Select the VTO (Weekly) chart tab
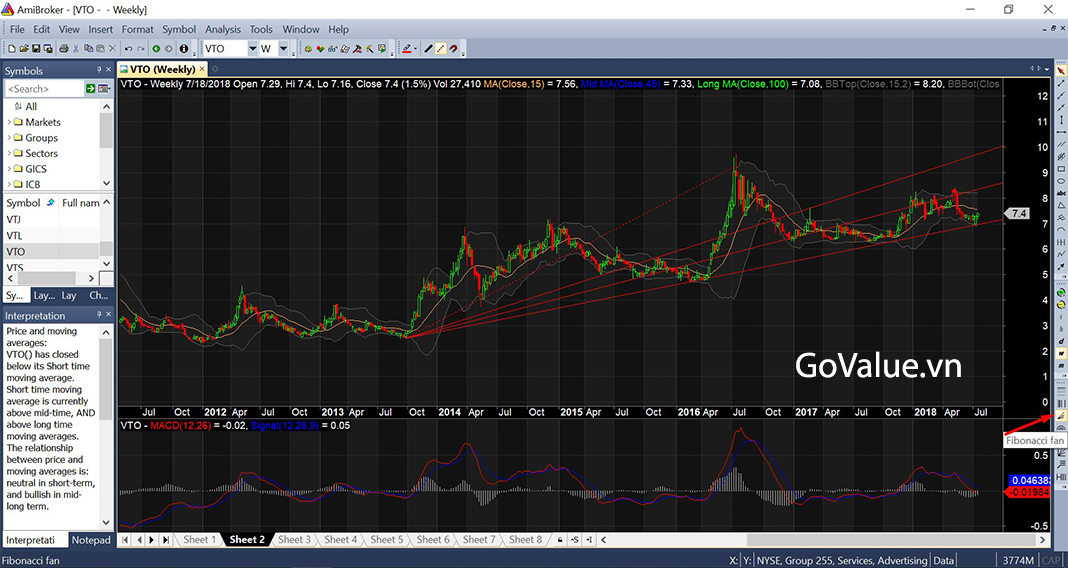This screenshot has width=1068, height=569. (x=162, y=69)
